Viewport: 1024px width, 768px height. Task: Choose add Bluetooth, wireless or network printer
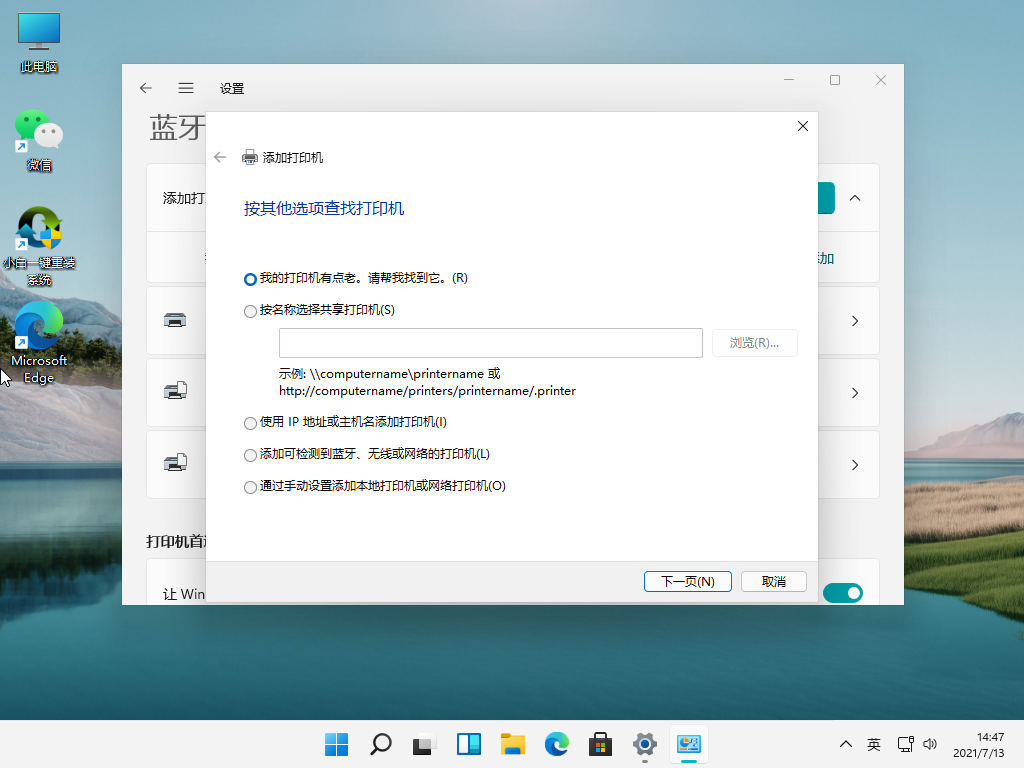[x=250, y=455]
